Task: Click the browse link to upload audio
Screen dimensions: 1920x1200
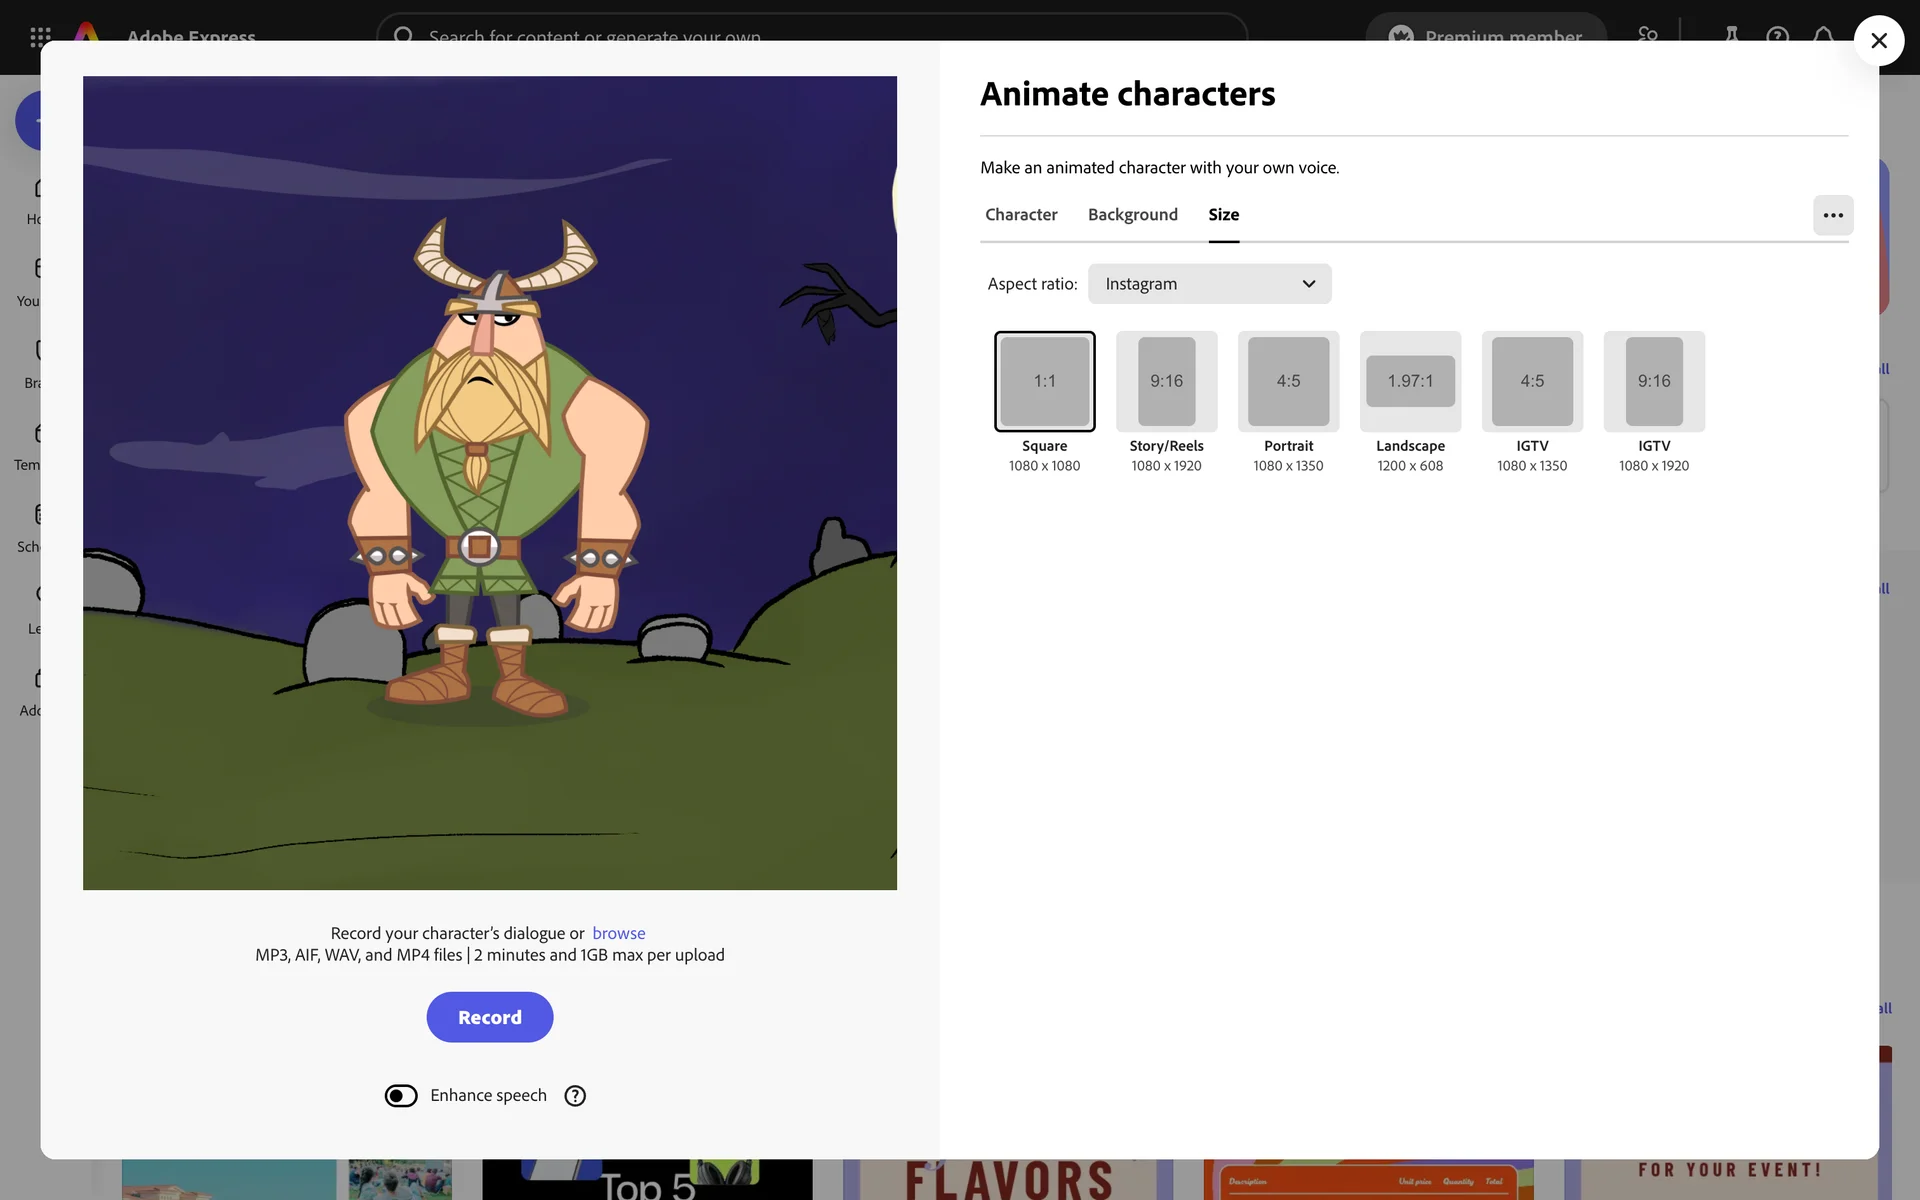Action: [x=618, y=933]
